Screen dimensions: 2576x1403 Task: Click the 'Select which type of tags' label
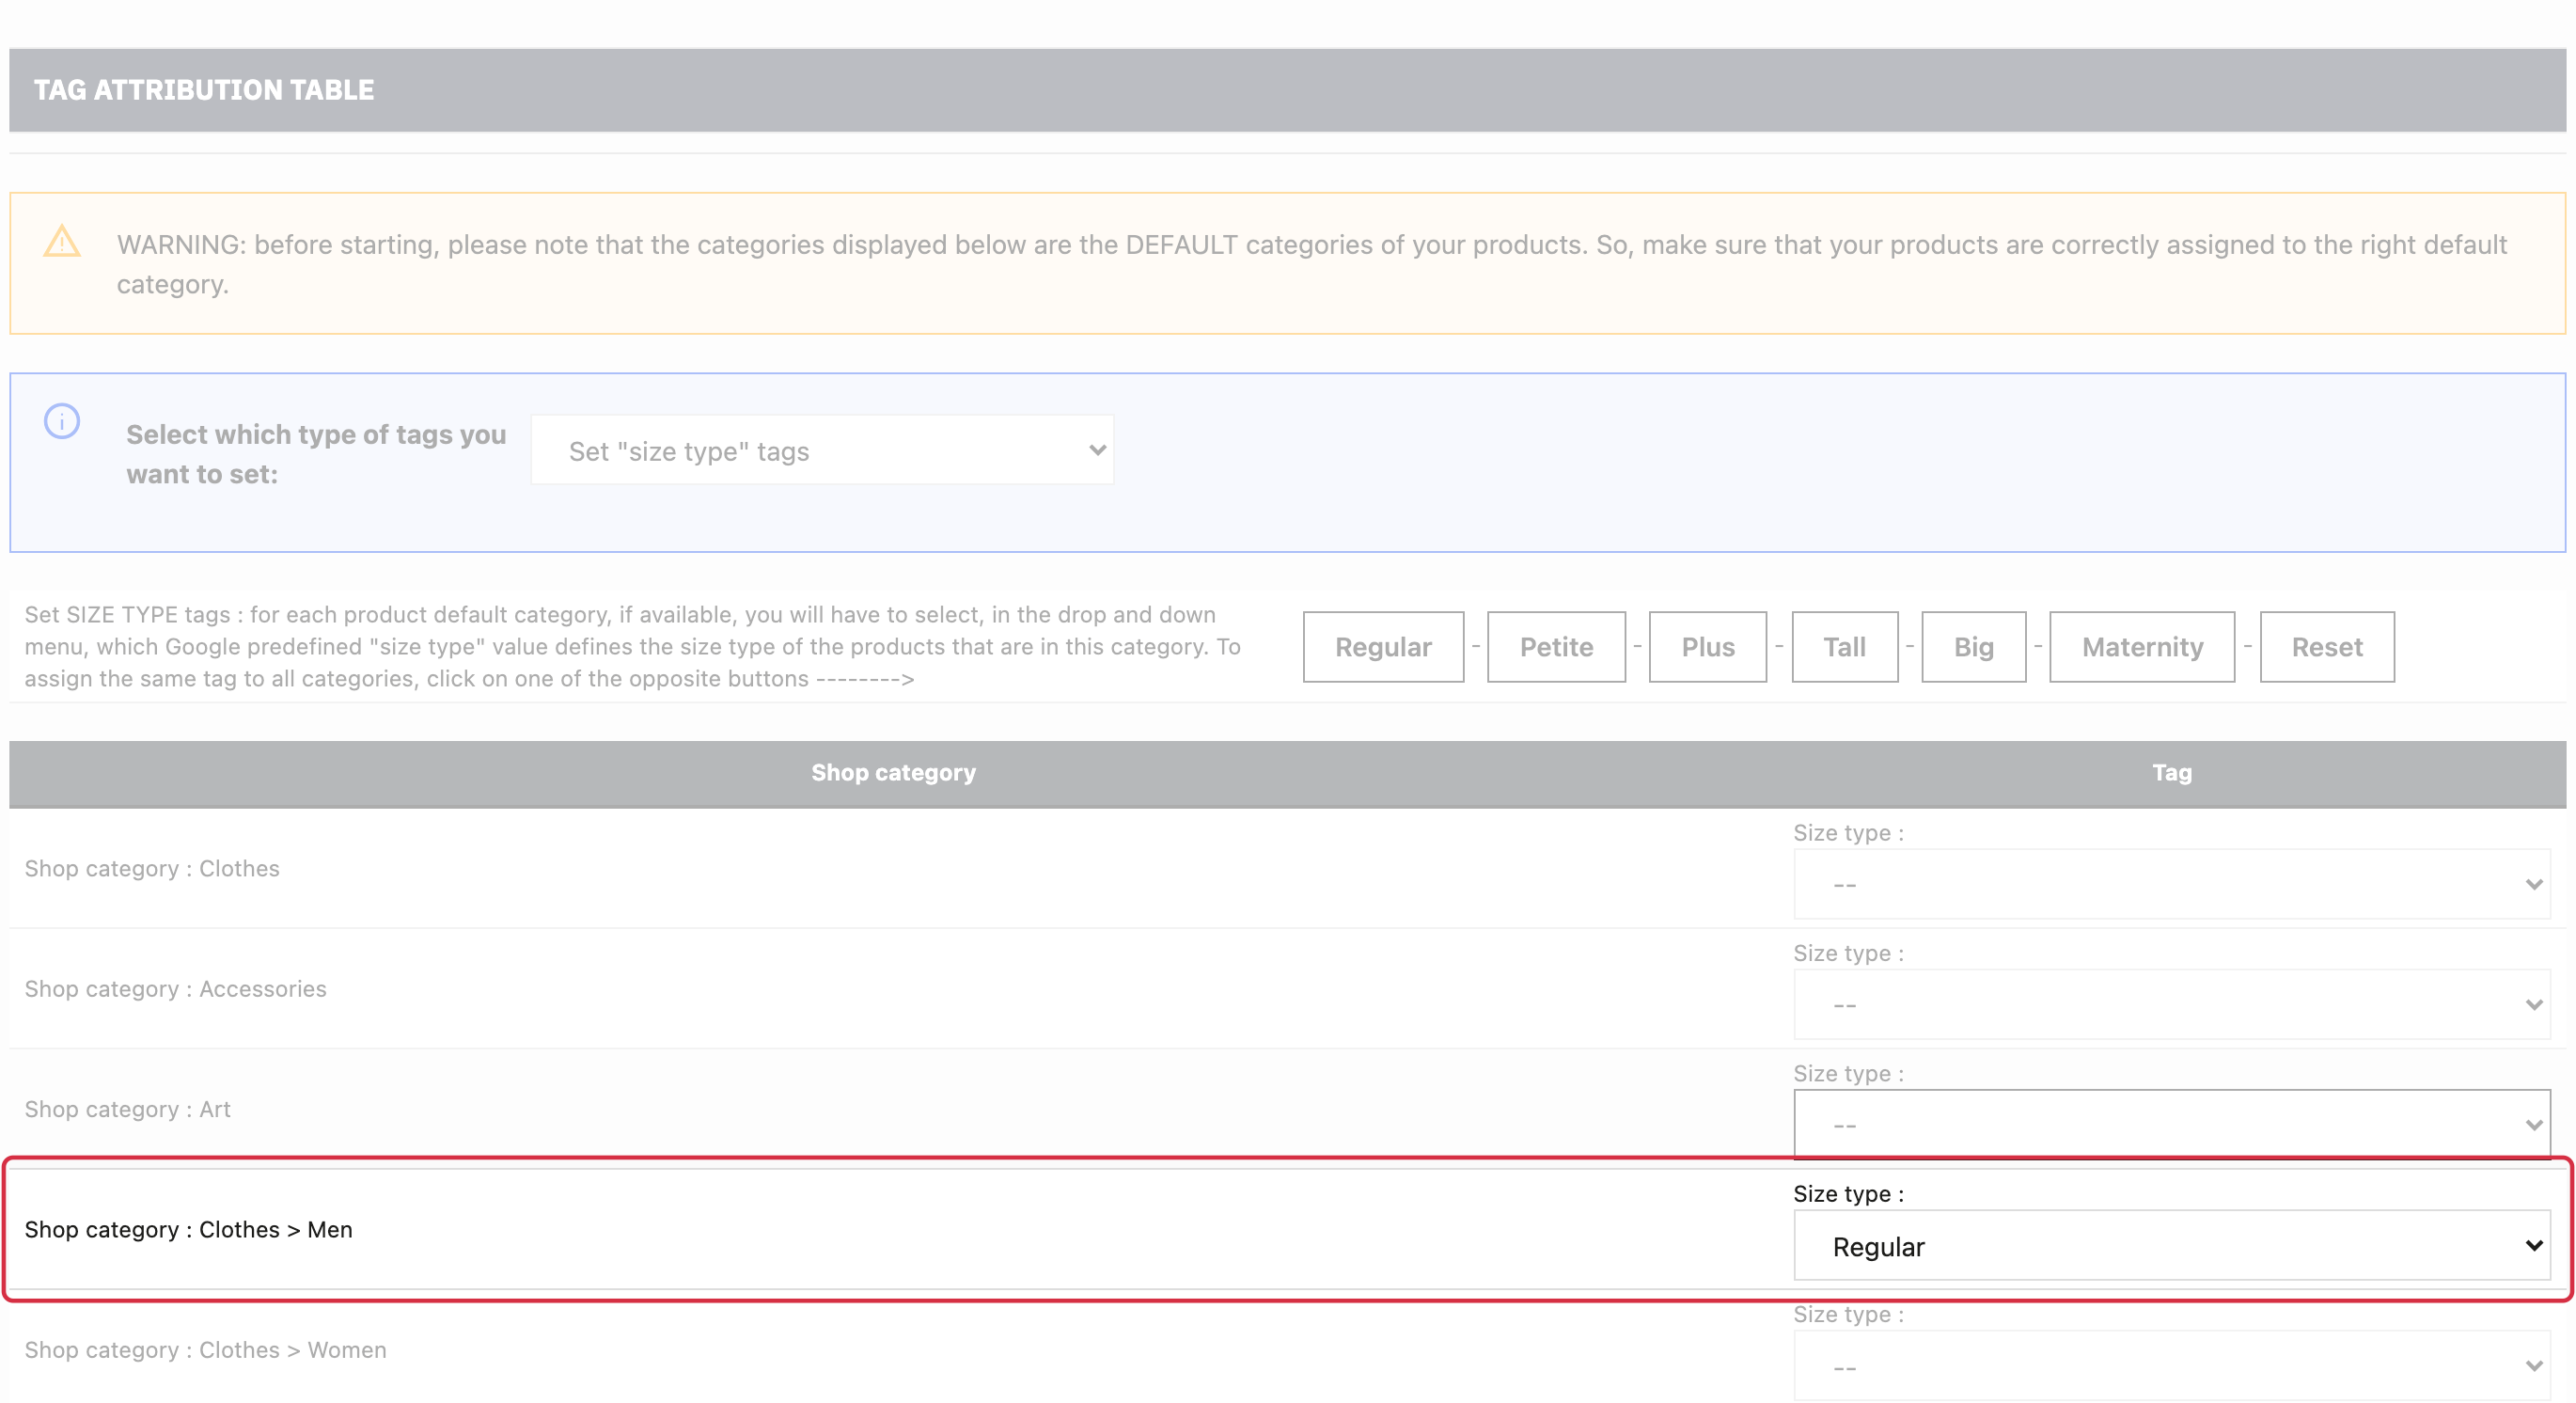tap(316, 454)
